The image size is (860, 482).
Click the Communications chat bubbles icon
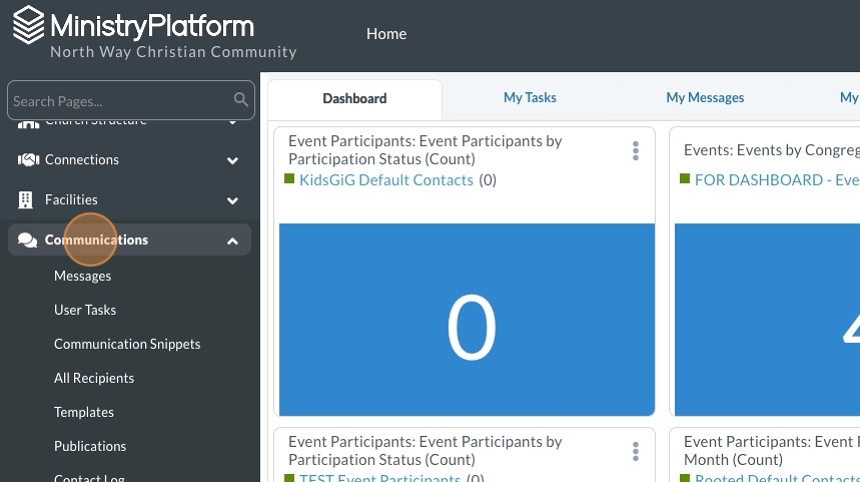(28, 240)
